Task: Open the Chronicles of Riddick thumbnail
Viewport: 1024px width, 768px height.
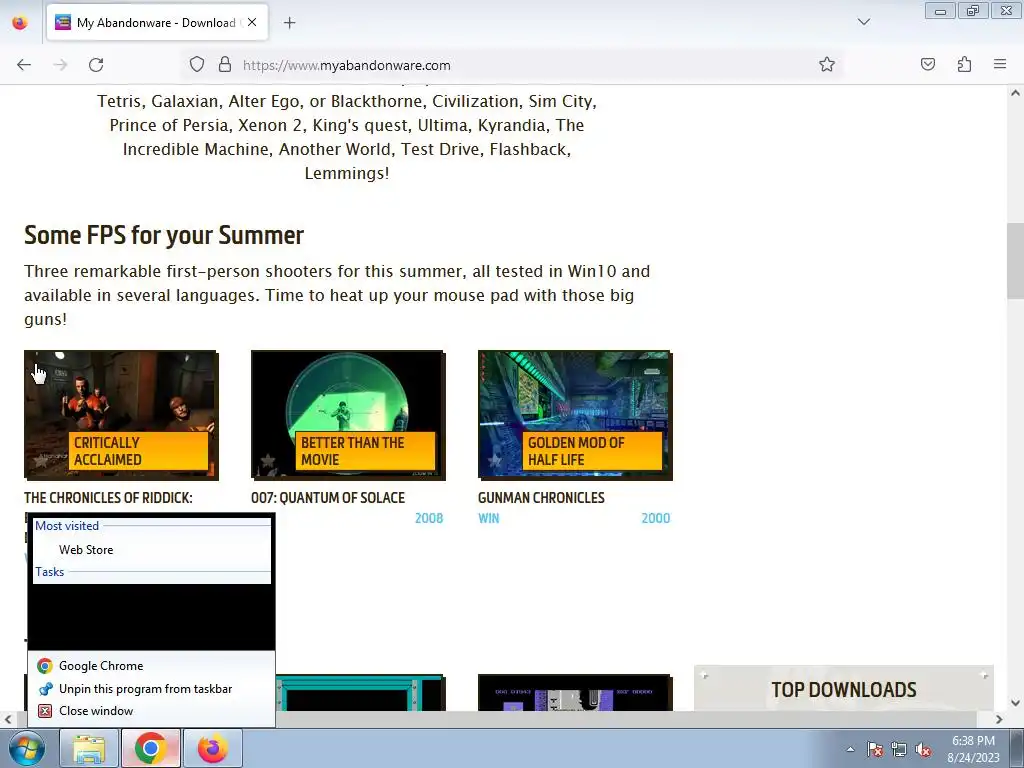Action: 121,415
